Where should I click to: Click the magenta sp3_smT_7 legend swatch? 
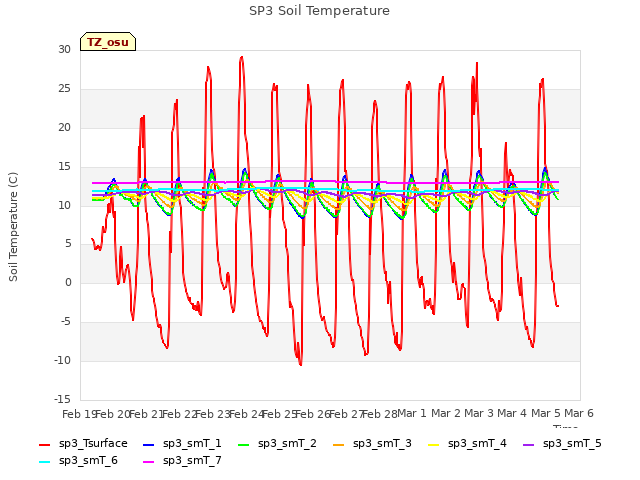point(149,462)
